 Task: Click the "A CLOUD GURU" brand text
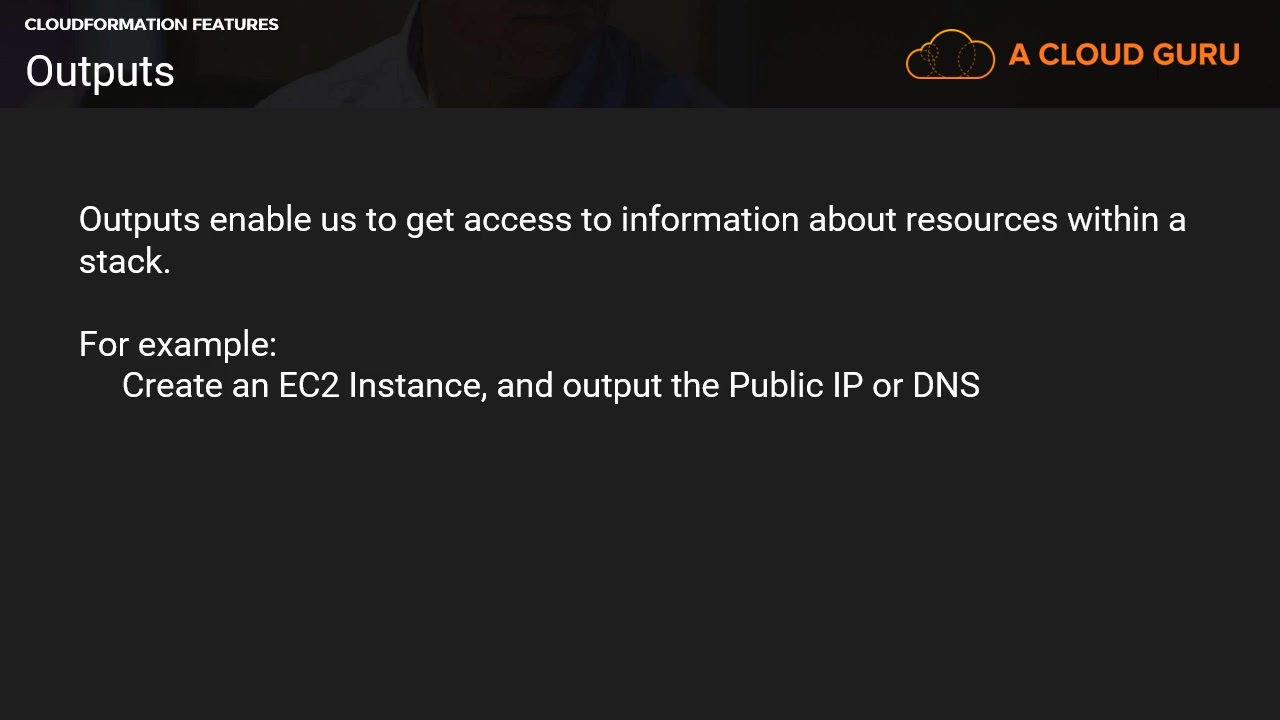(1123, 55)
